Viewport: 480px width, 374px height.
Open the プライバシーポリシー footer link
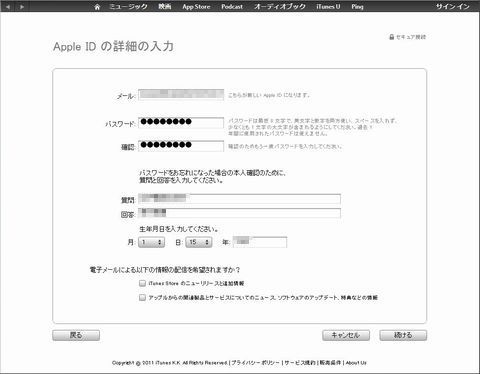click(x=255, y=363)
